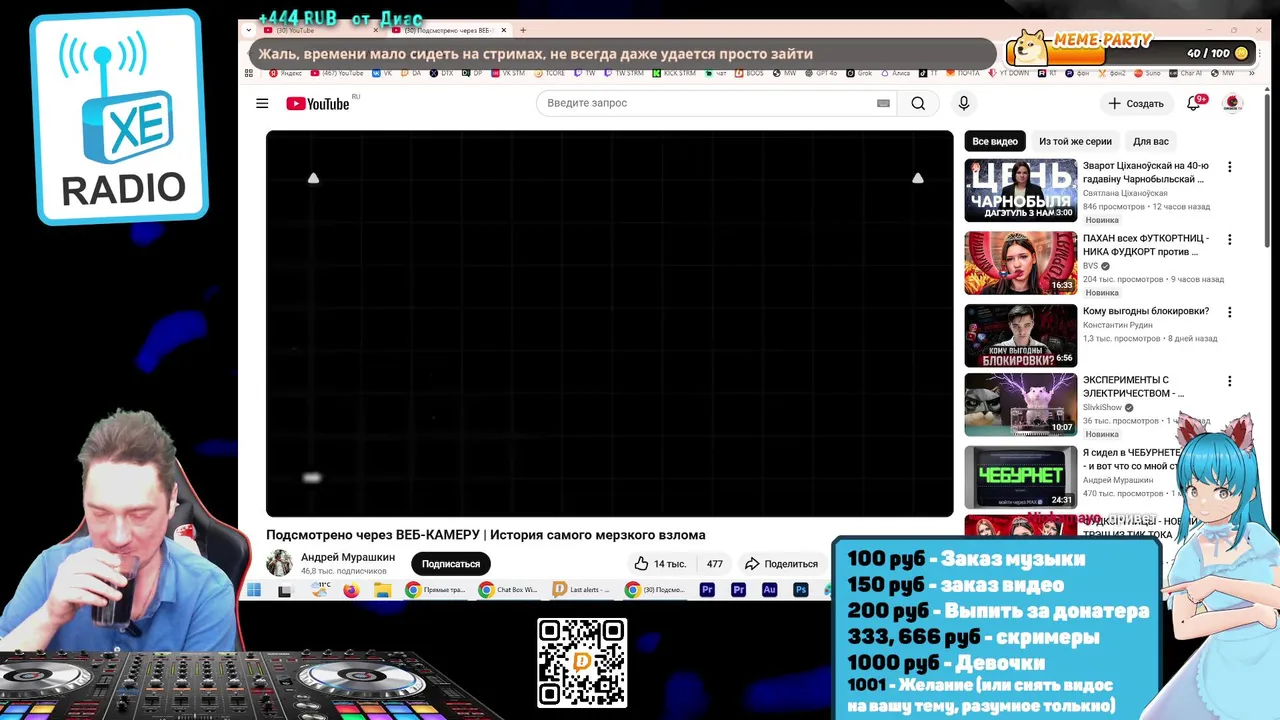Screen dimensions: 1280x720
Task: Open a new browser tab with plus
Action: tap(522, 30)
